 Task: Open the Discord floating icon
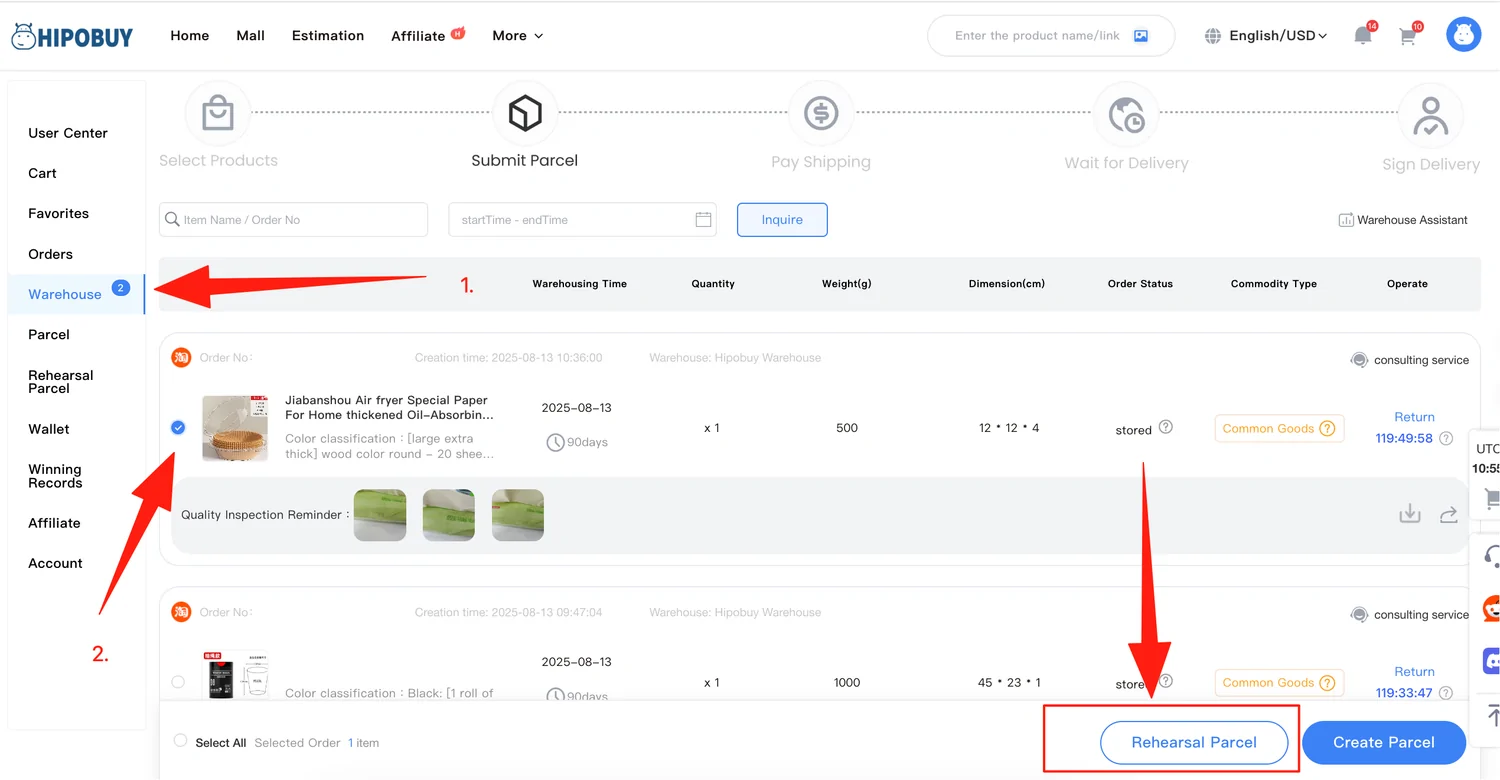pos(1490,660)
